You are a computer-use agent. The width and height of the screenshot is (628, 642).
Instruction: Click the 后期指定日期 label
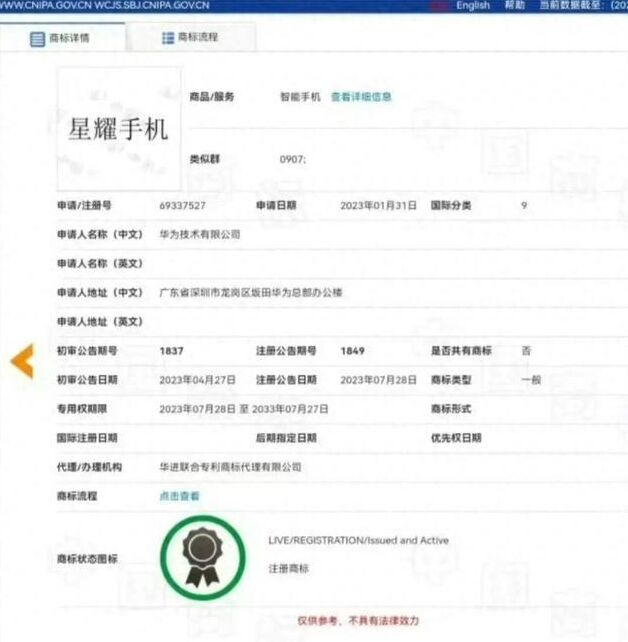(x=286, y=438)
